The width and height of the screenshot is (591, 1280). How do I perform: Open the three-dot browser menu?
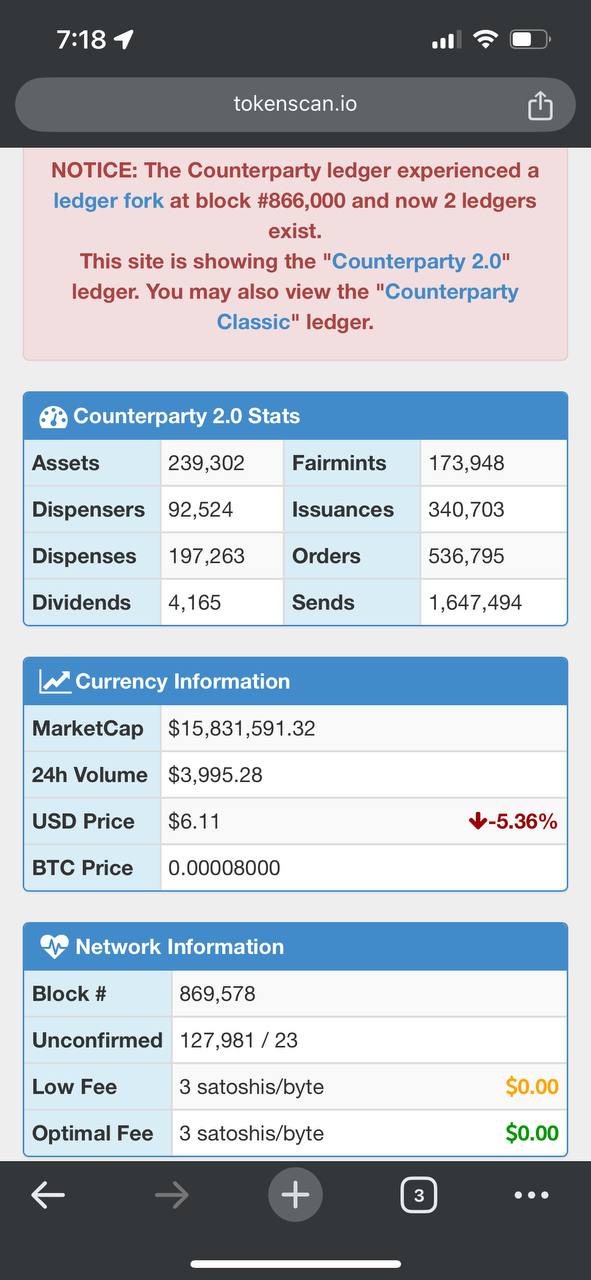[531, 1194]
